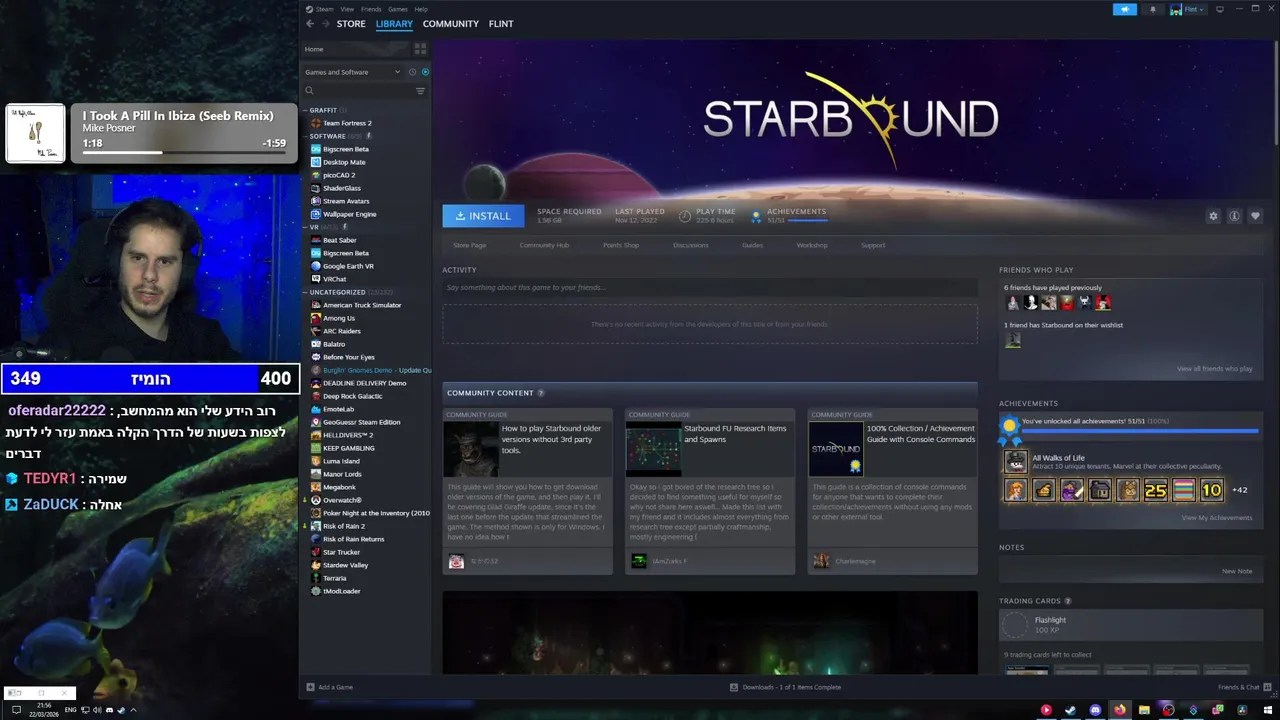1280x720 pixels.
Task: Open the Flint account dropdown
Action: pos(1189,9)
